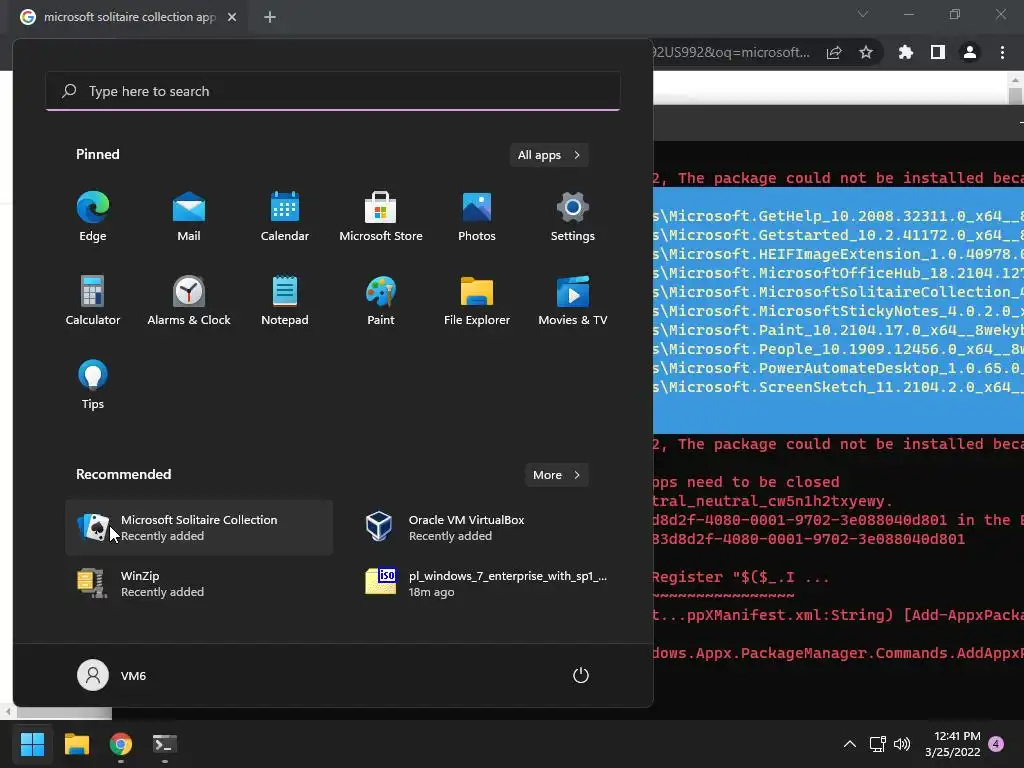
Task: Open Microsoft Solitaire Collection recommendation
Action: coord(199,528)
